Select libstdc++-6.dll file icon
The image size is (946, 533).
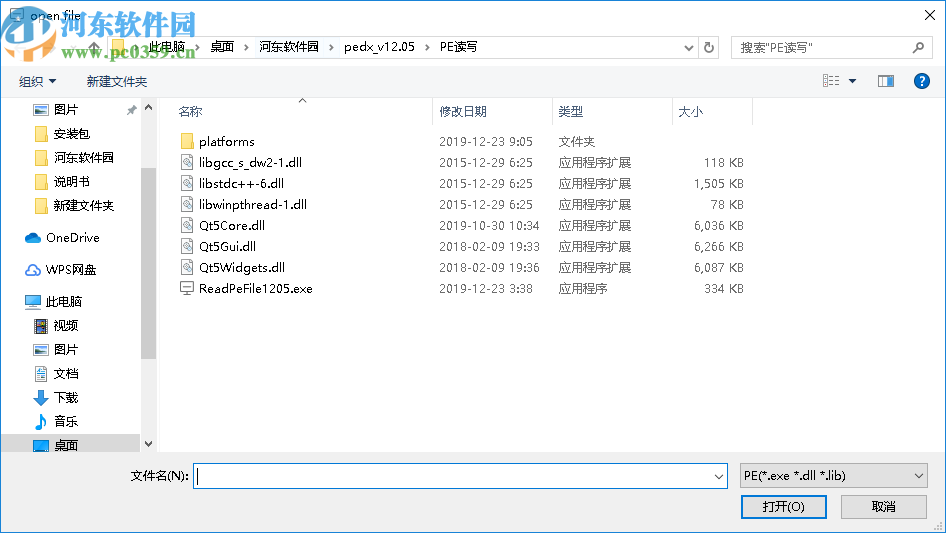[x=187, y=184]
